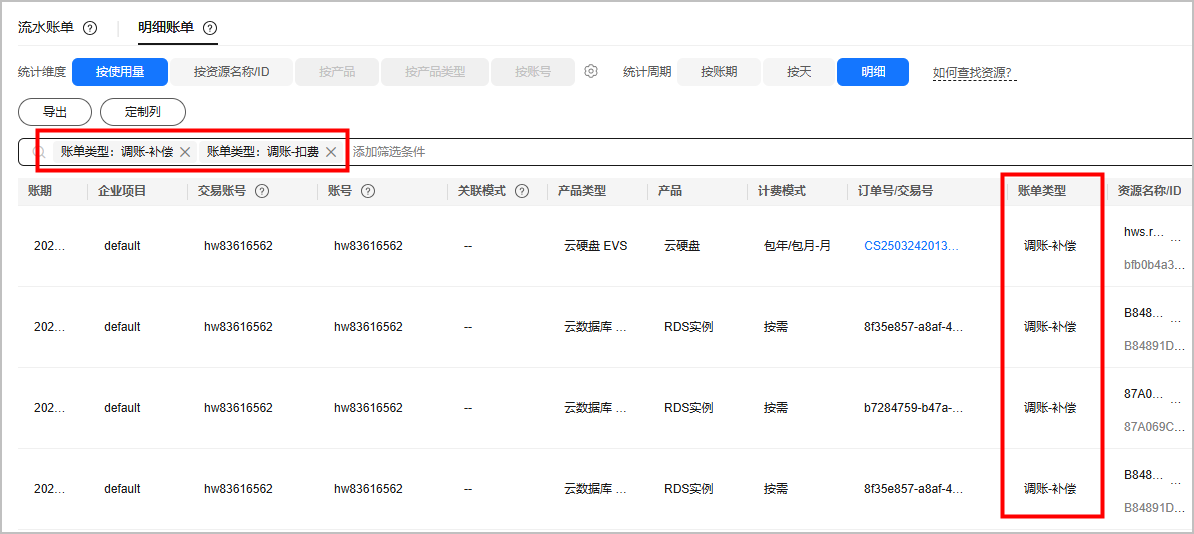Click the 导出 export button
Image resolution: width=1194 pixels, height=534 pixels.
point(55,112)
